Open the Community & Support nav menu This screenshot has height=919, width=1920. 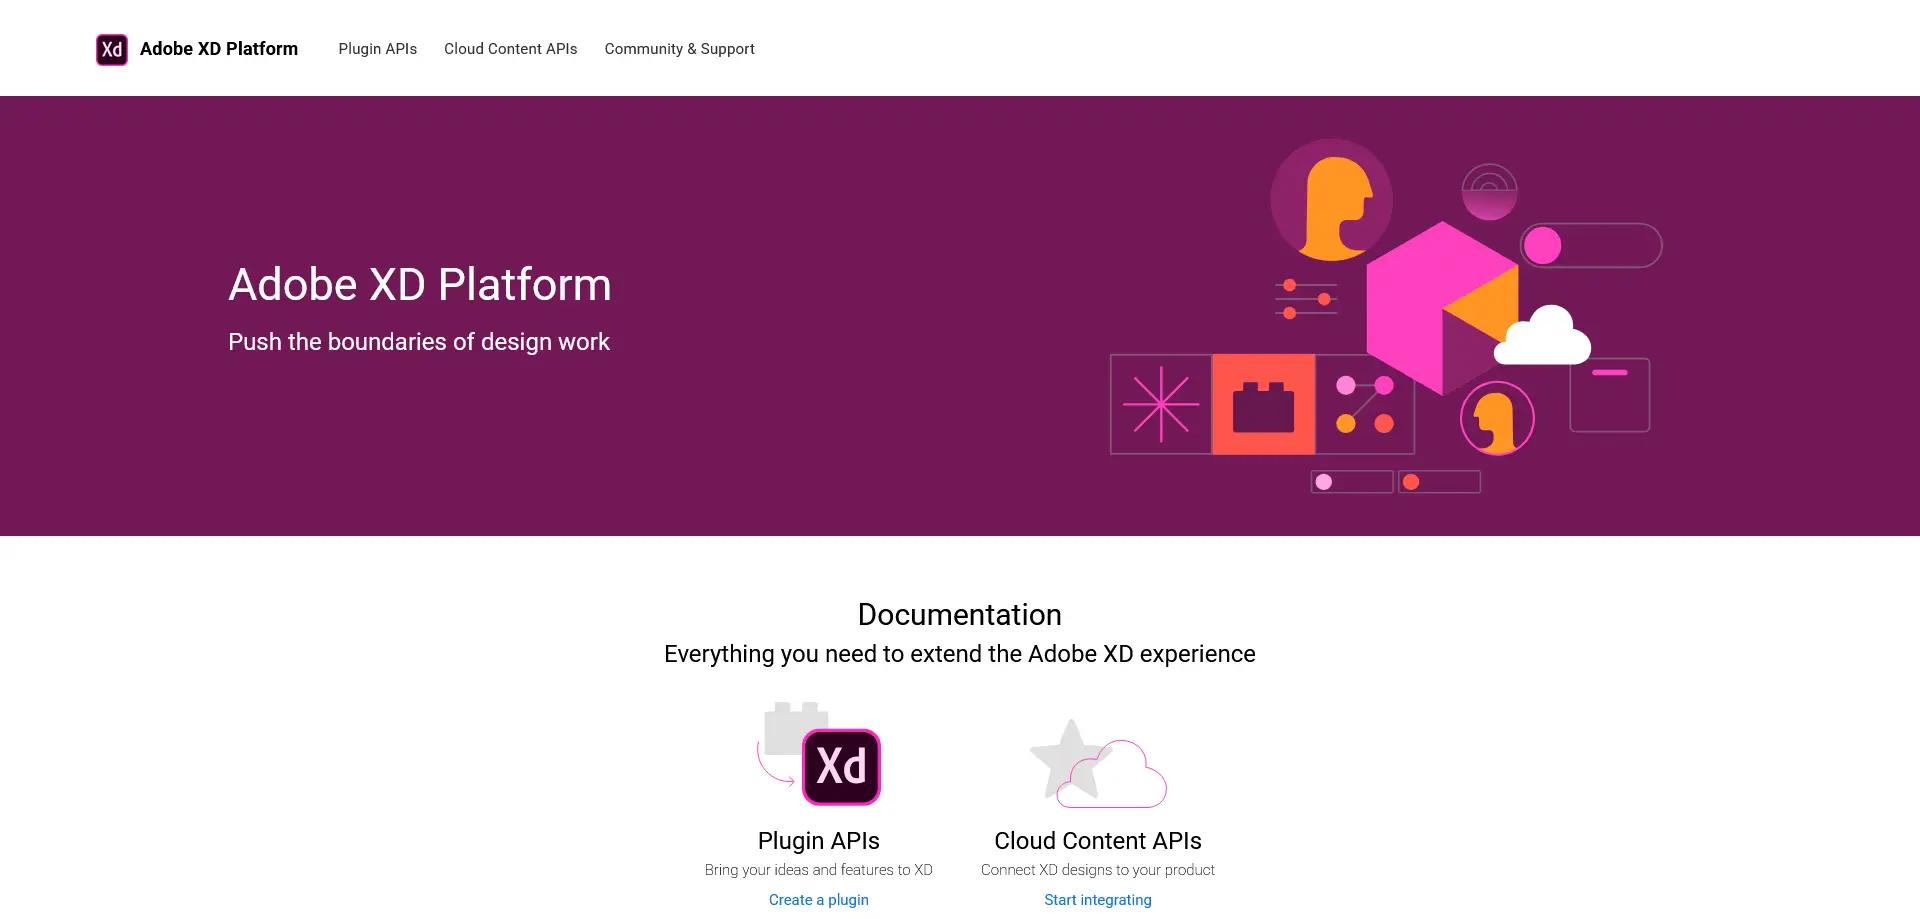tap(679, 49)
